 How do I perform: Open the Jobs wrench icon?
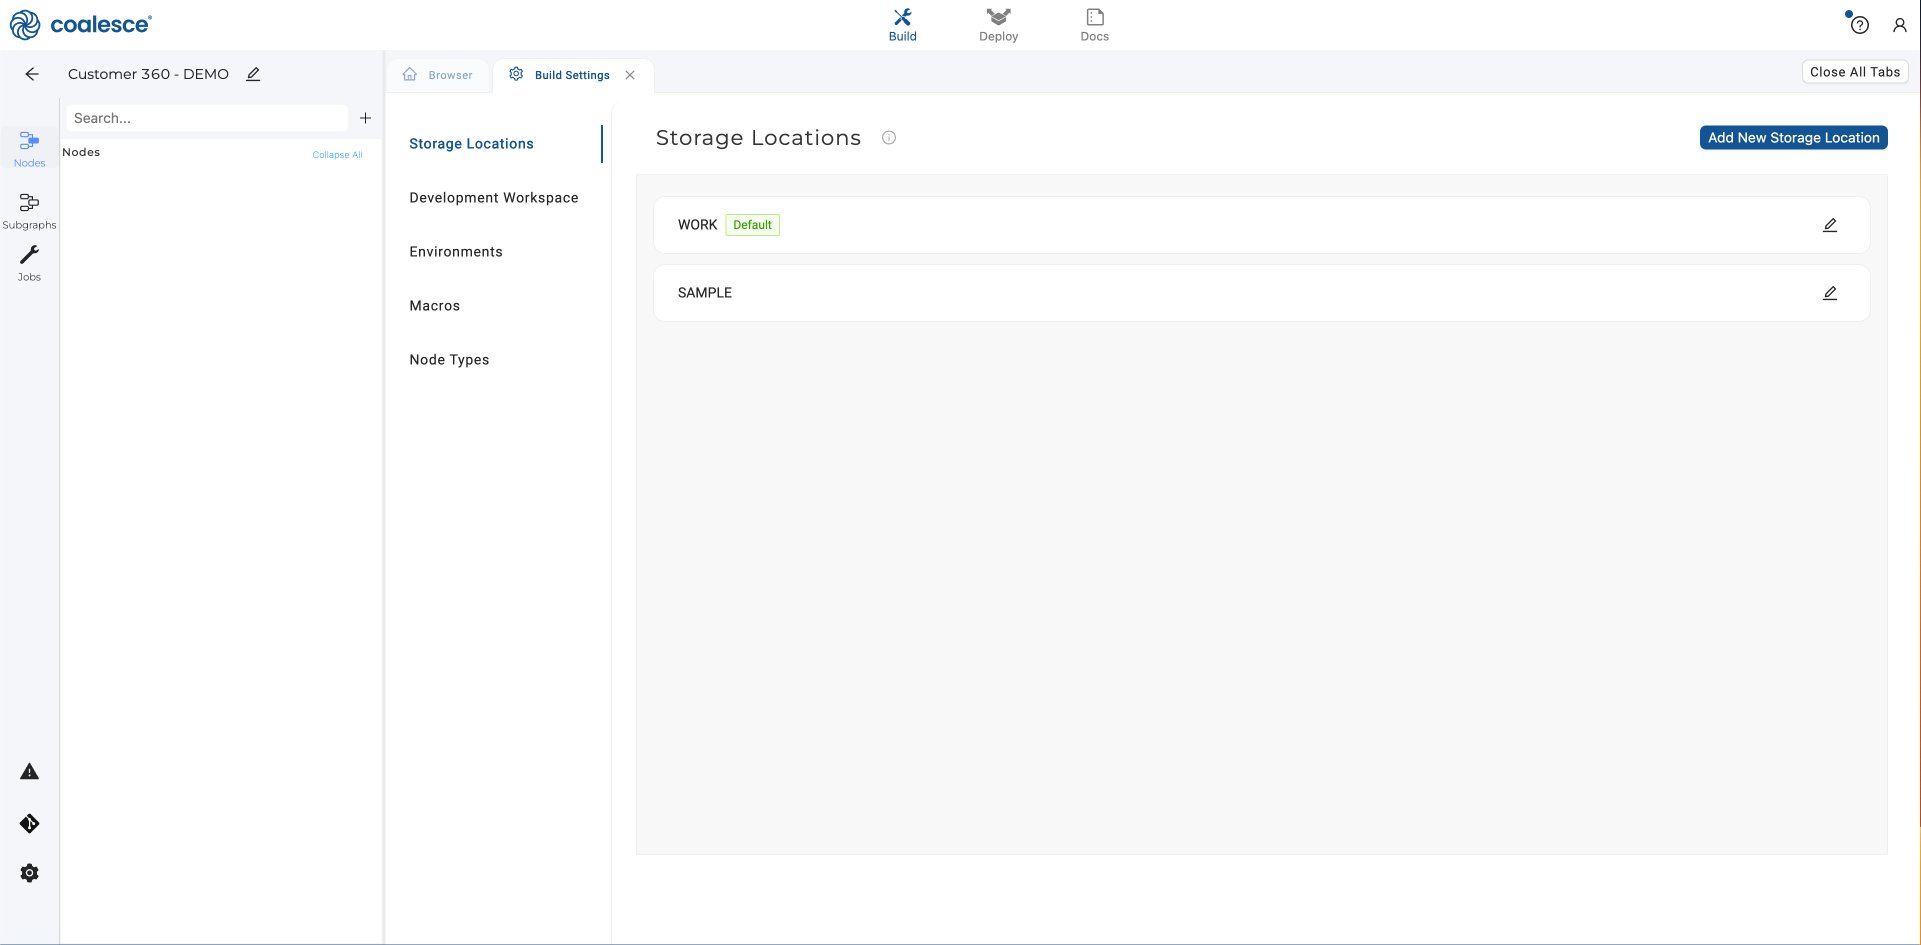[29, 262]
